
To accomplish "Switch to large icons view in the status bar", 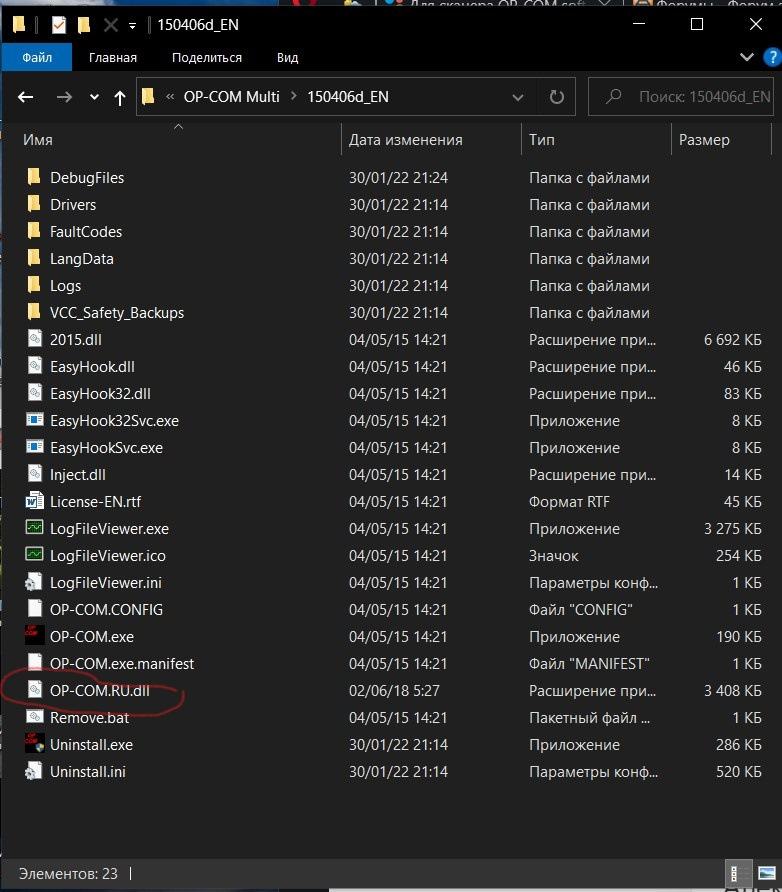I will [759, 873].
